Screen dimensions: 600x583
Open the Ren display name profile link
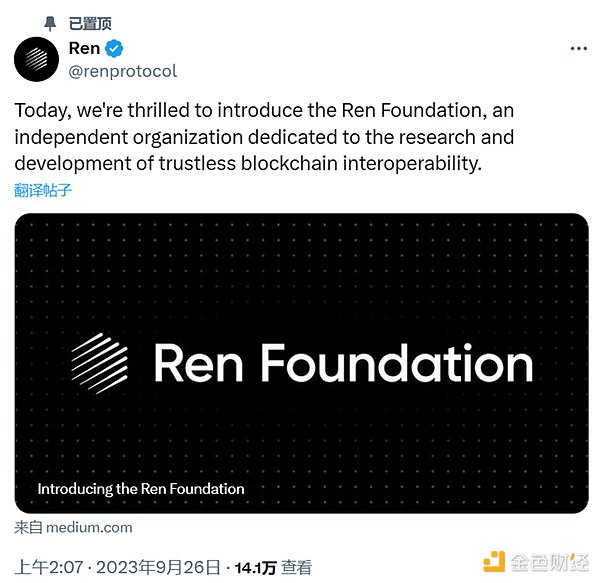84,49
